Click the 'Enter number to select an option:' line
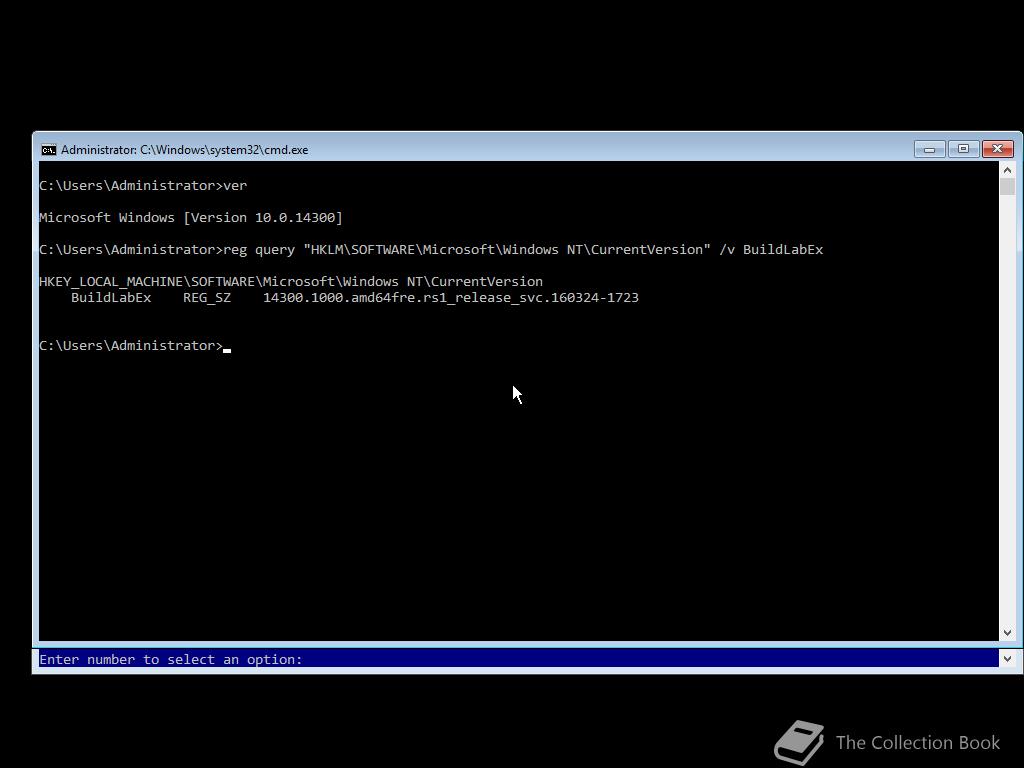Screen dimensions: 1024x768 171,659
